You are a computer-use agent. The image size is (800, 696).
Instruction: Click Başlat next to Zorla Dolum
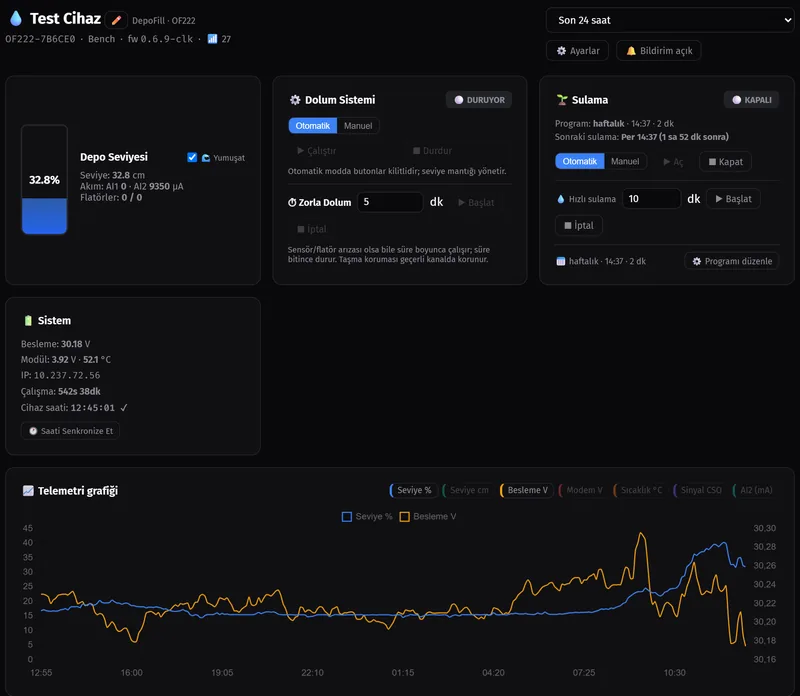(x=476, y=203)
